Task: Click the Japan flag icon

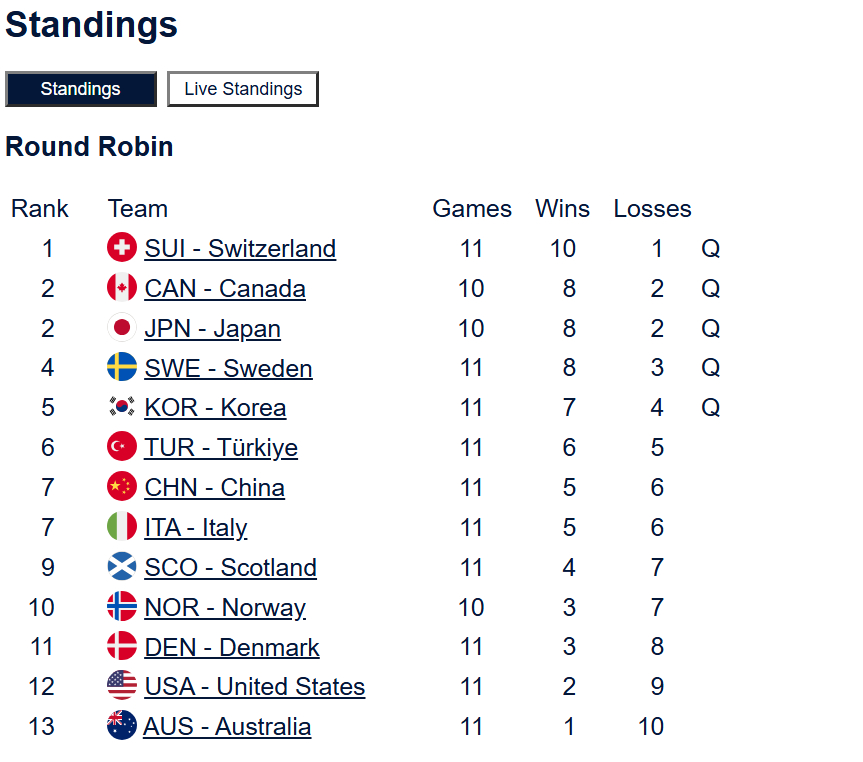Action: coord(122,328)
